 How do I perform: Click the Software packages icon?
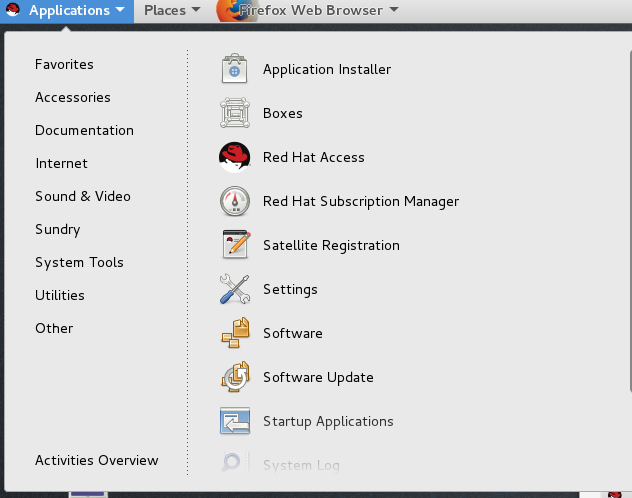(x=235, y=333)
